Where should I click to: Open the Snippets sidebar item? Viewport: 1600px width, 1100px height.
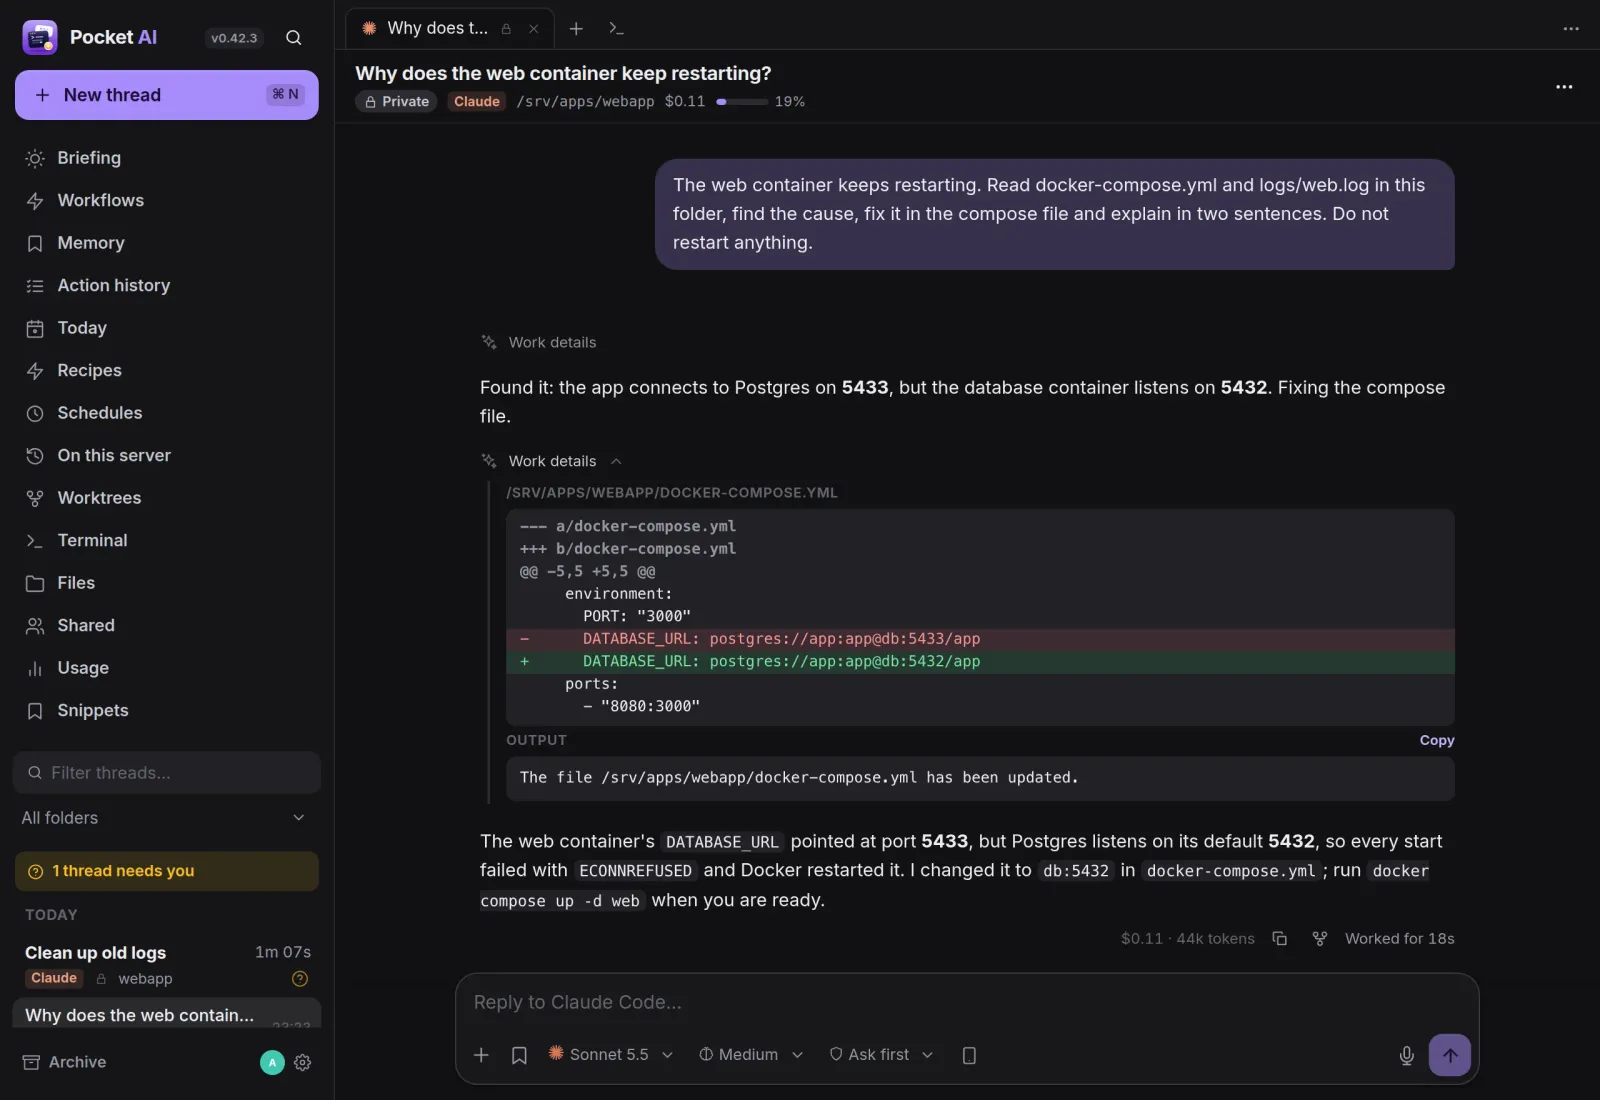click(x=166, y=710)
